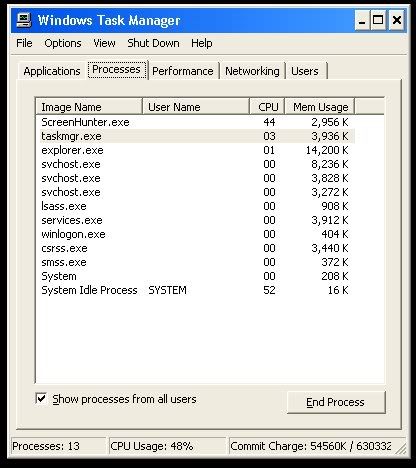Switch to the Applications tab
Viewport: 416px width, 468px height.
[52, 71]
